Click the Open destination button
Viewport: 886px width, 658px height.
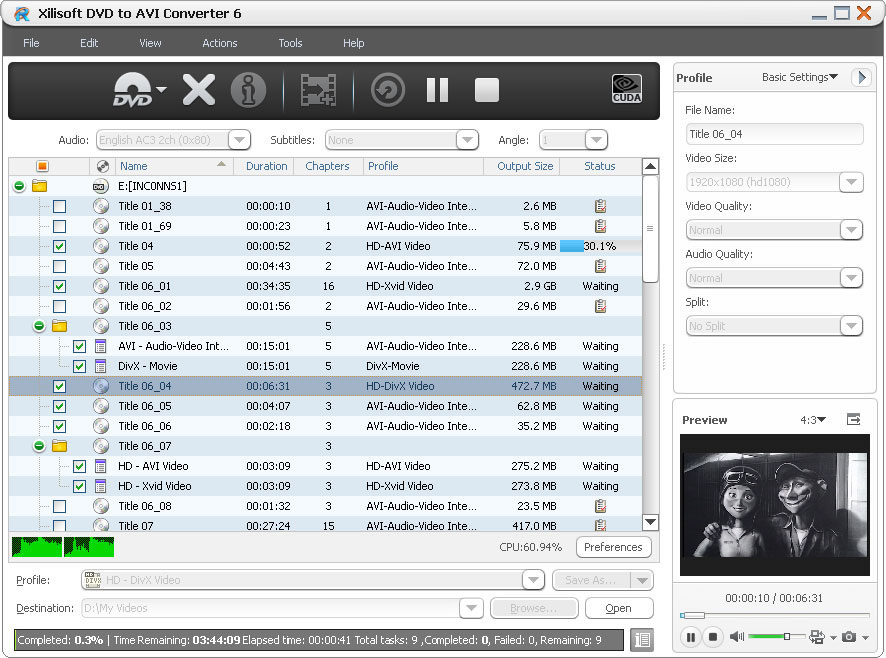point(618,608)
